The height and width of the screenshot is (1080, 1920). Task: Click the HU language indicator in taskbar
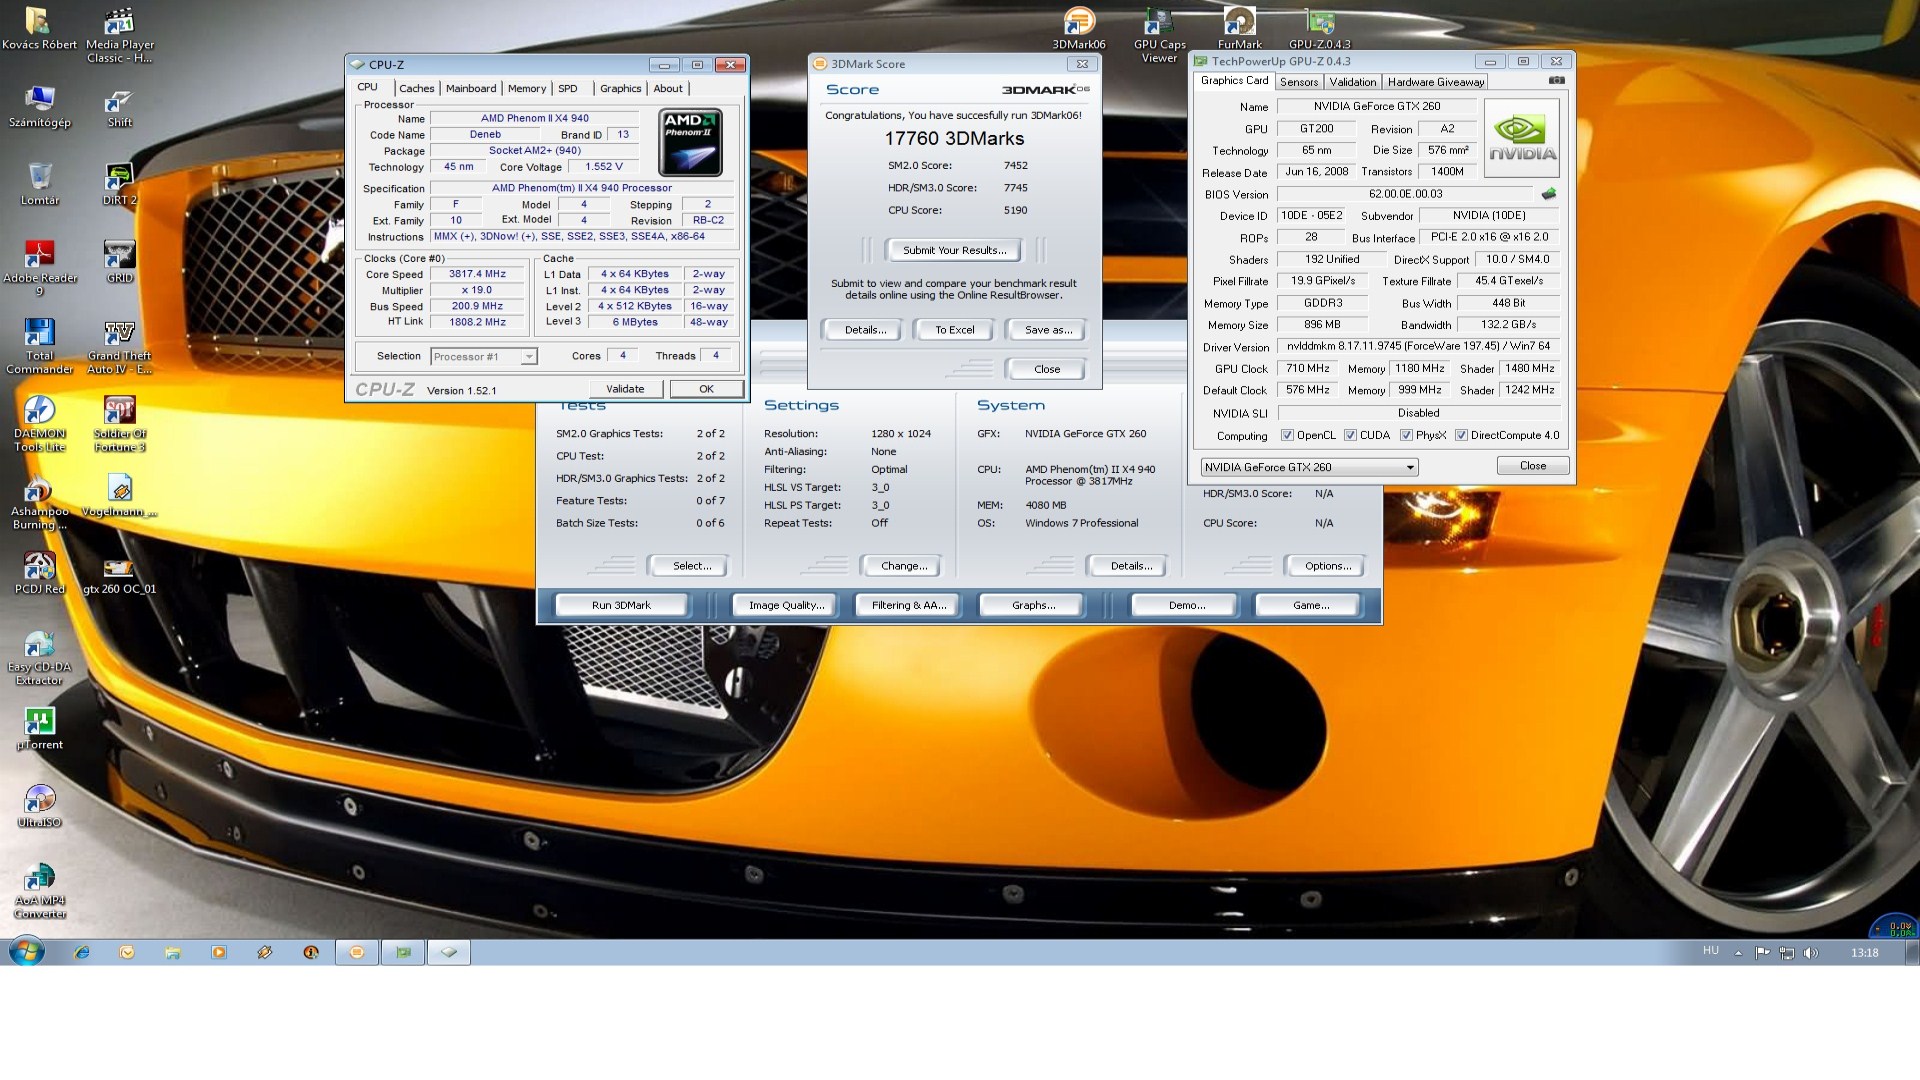click(x=1710, y=951)
